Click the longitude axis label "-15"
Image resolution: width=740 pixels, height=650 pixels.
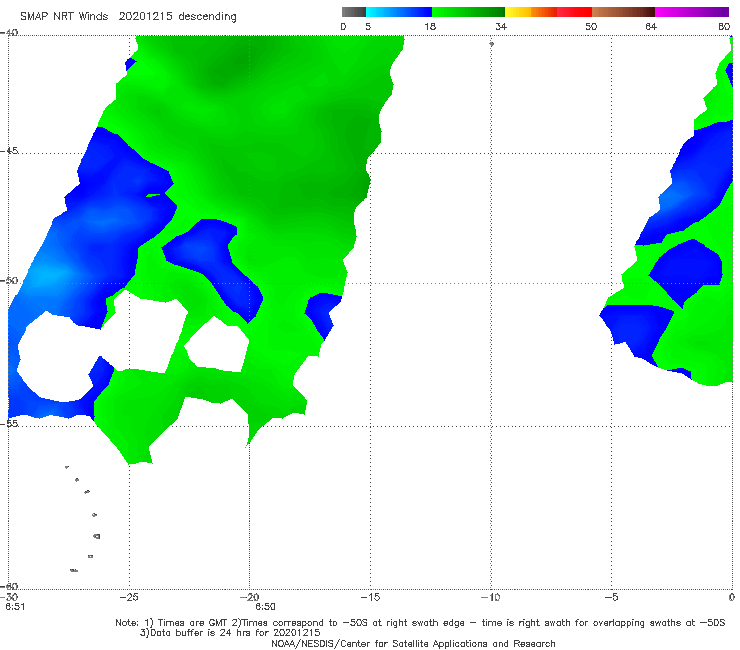(370, 597)
